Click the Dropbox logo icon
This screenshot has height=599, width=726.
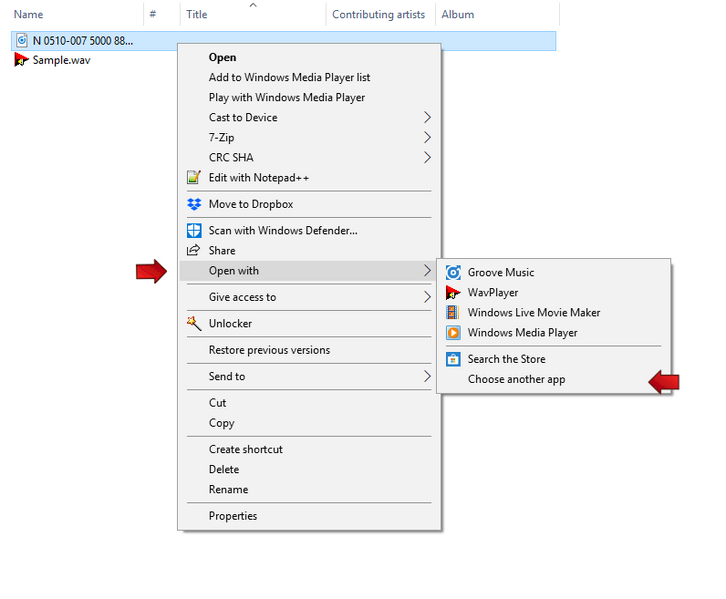pos(194,204)
